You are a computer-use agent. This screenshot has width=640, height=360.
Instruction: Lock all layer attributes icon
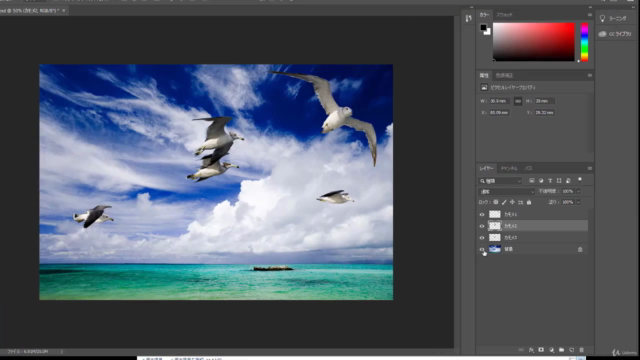529,202
